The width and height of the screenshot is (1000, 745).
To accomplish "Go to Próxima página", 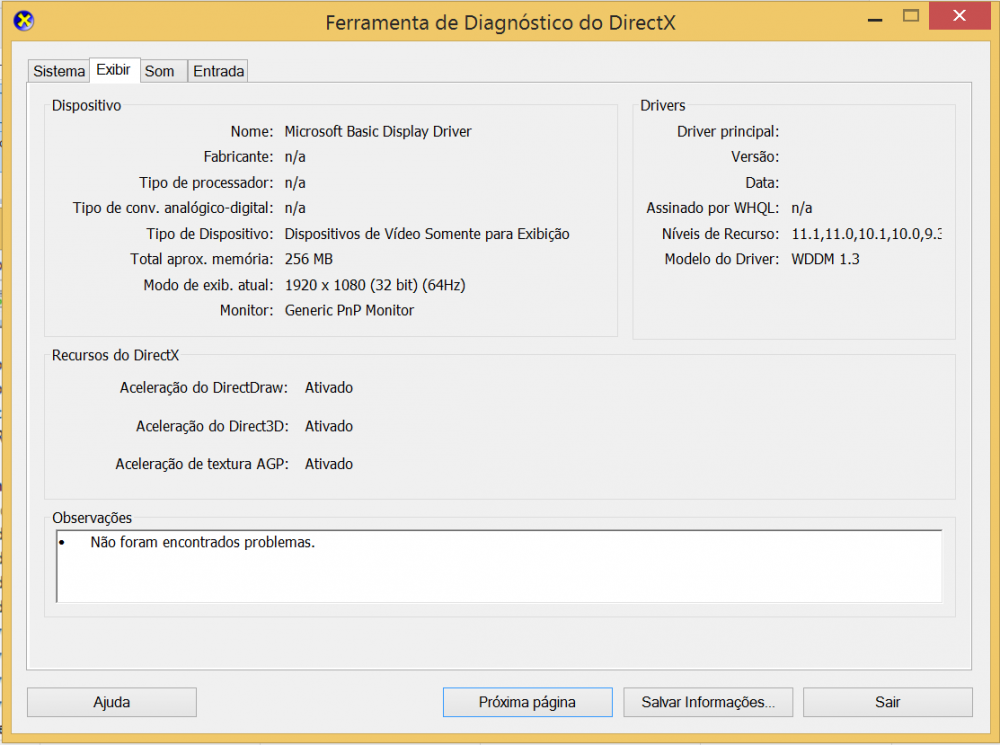I will click(x=527, y=702).
